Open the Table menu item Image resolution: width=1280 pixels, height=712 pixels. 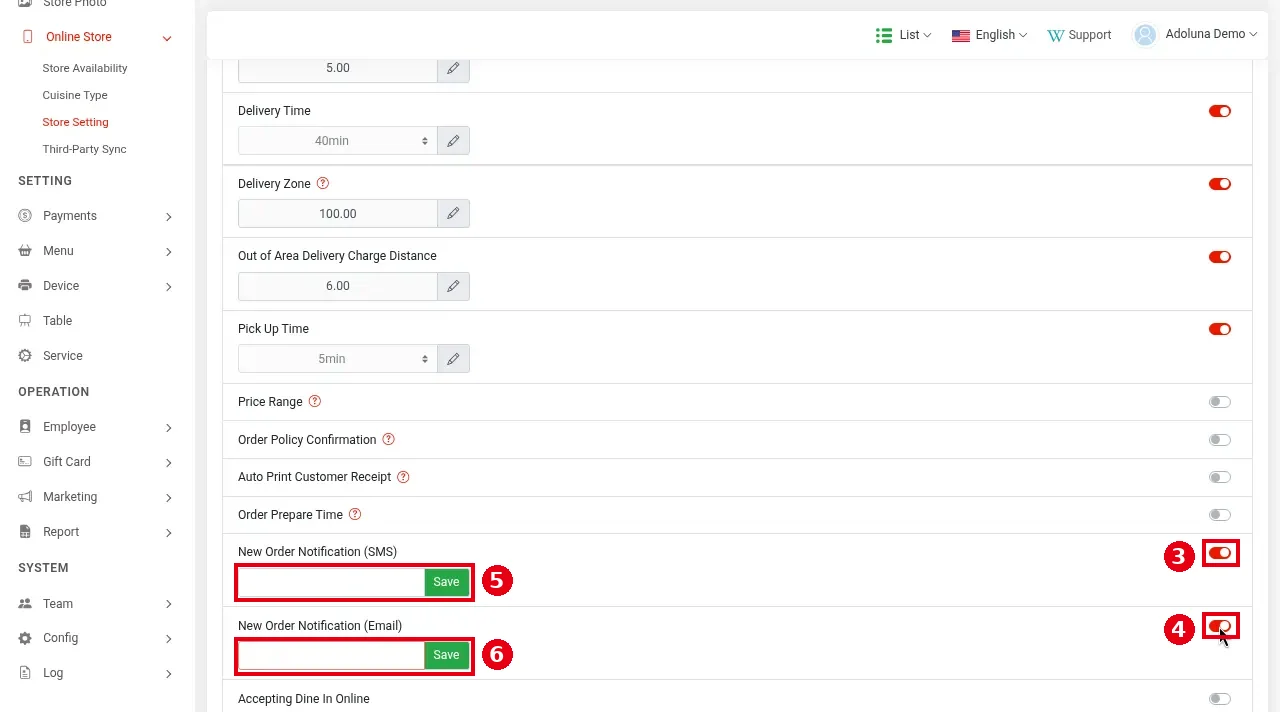[x=57, y=321]
